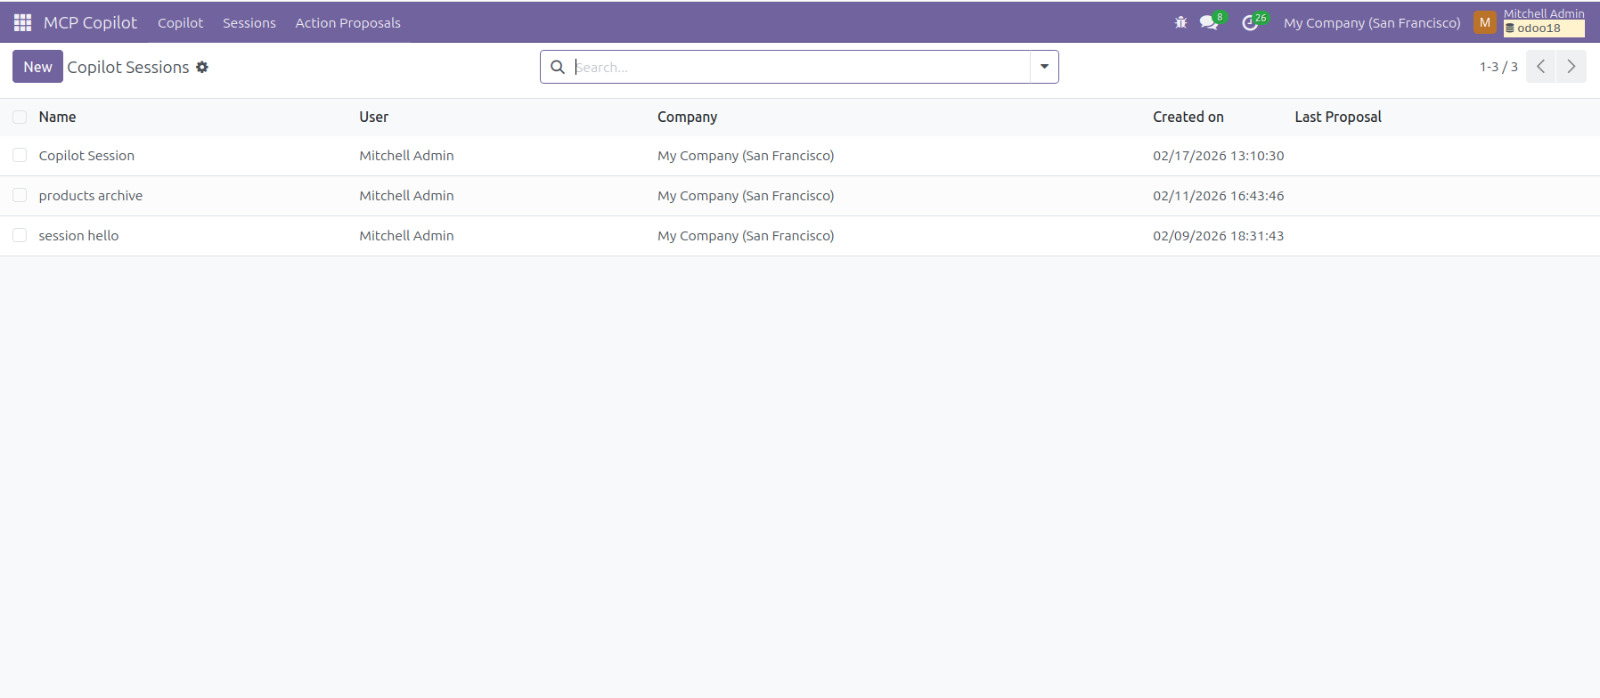The width and height of the screenshot is (1600, 698).
Task: Open the My Company (San Francisco) switcher
Action: tap(1371, 22)
